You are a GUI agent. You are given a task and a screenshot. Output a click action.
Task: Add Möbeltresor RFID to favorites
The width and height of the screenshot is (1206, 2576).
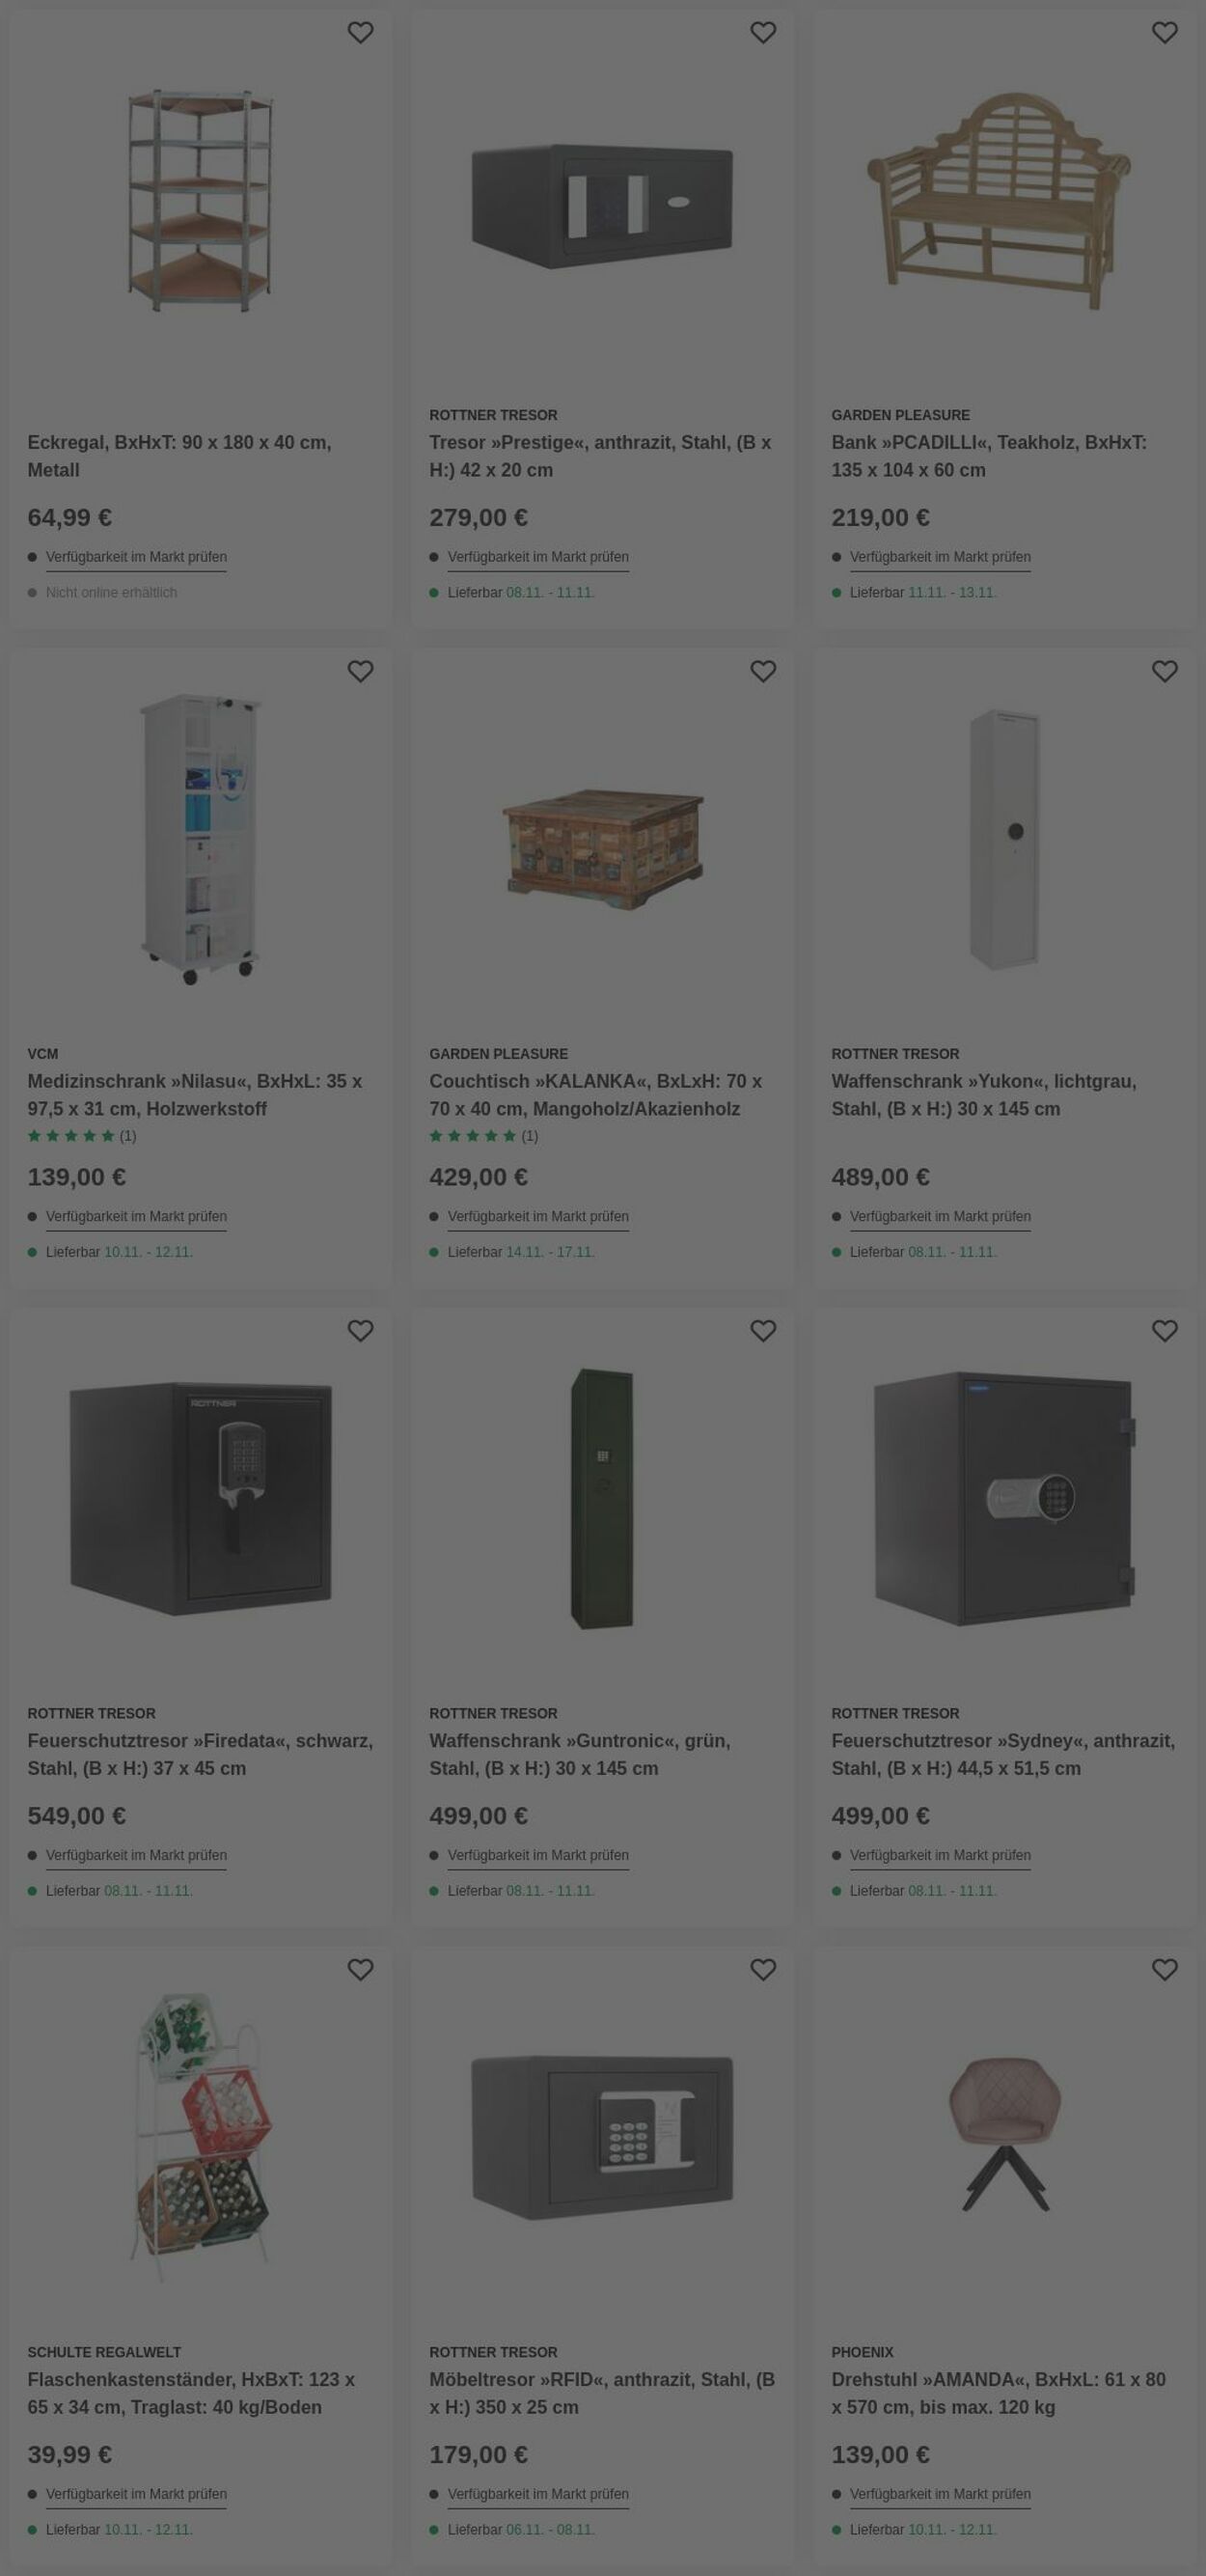click(x=763, y=1969)
